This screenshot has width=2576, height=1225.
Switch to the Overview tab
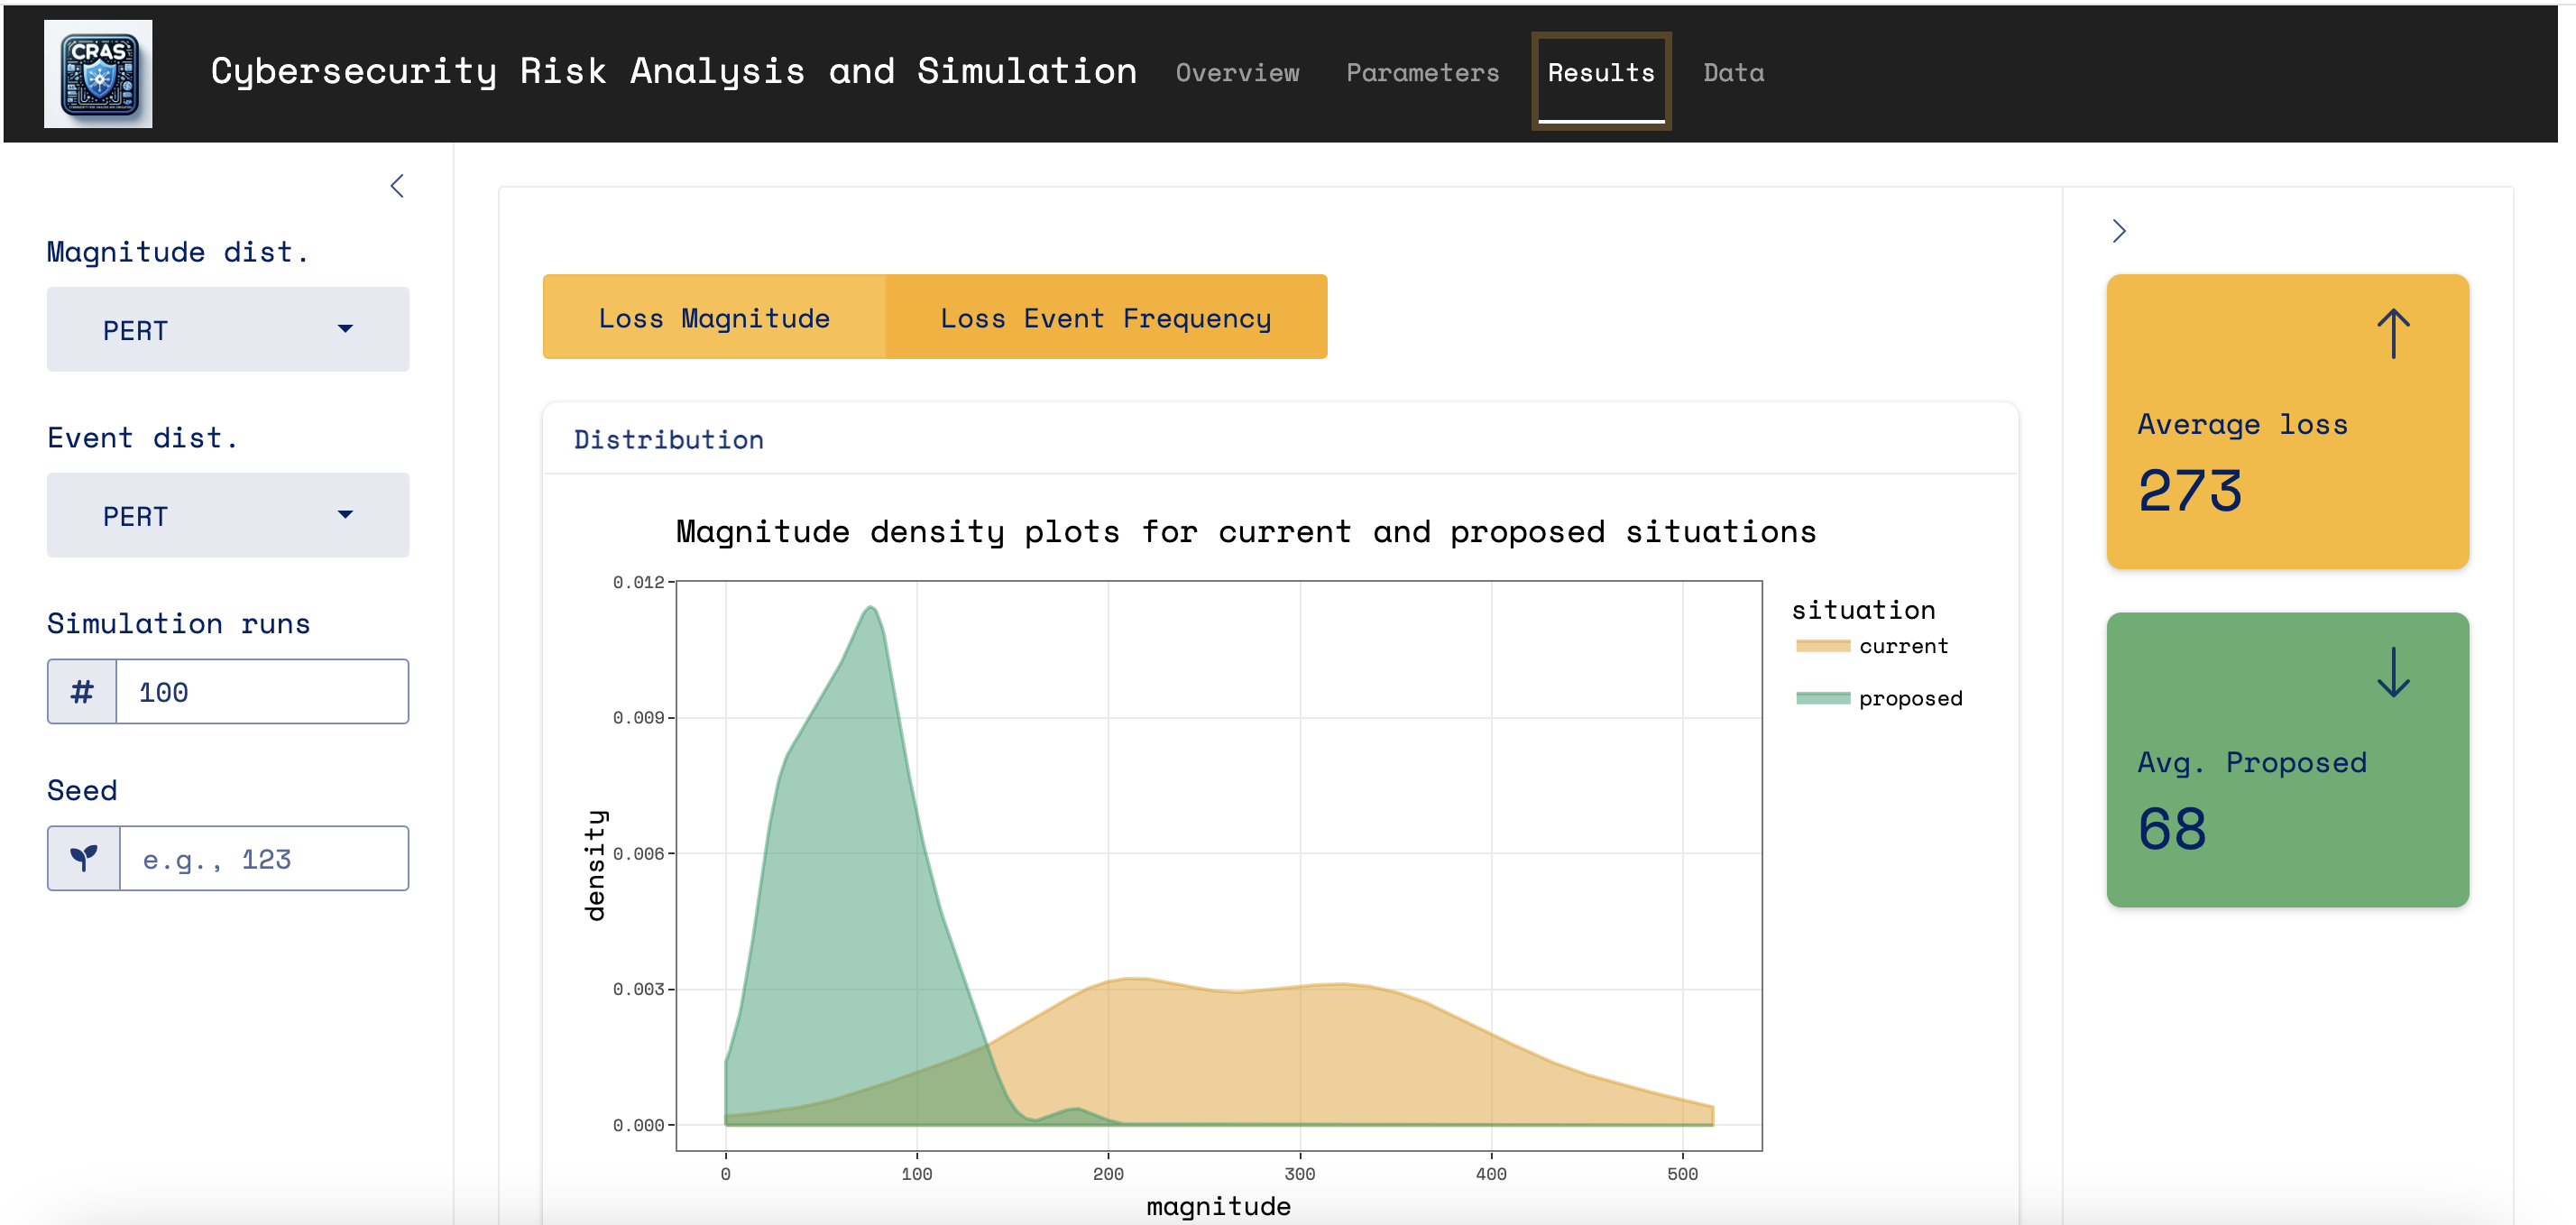tap(1237, 73)
